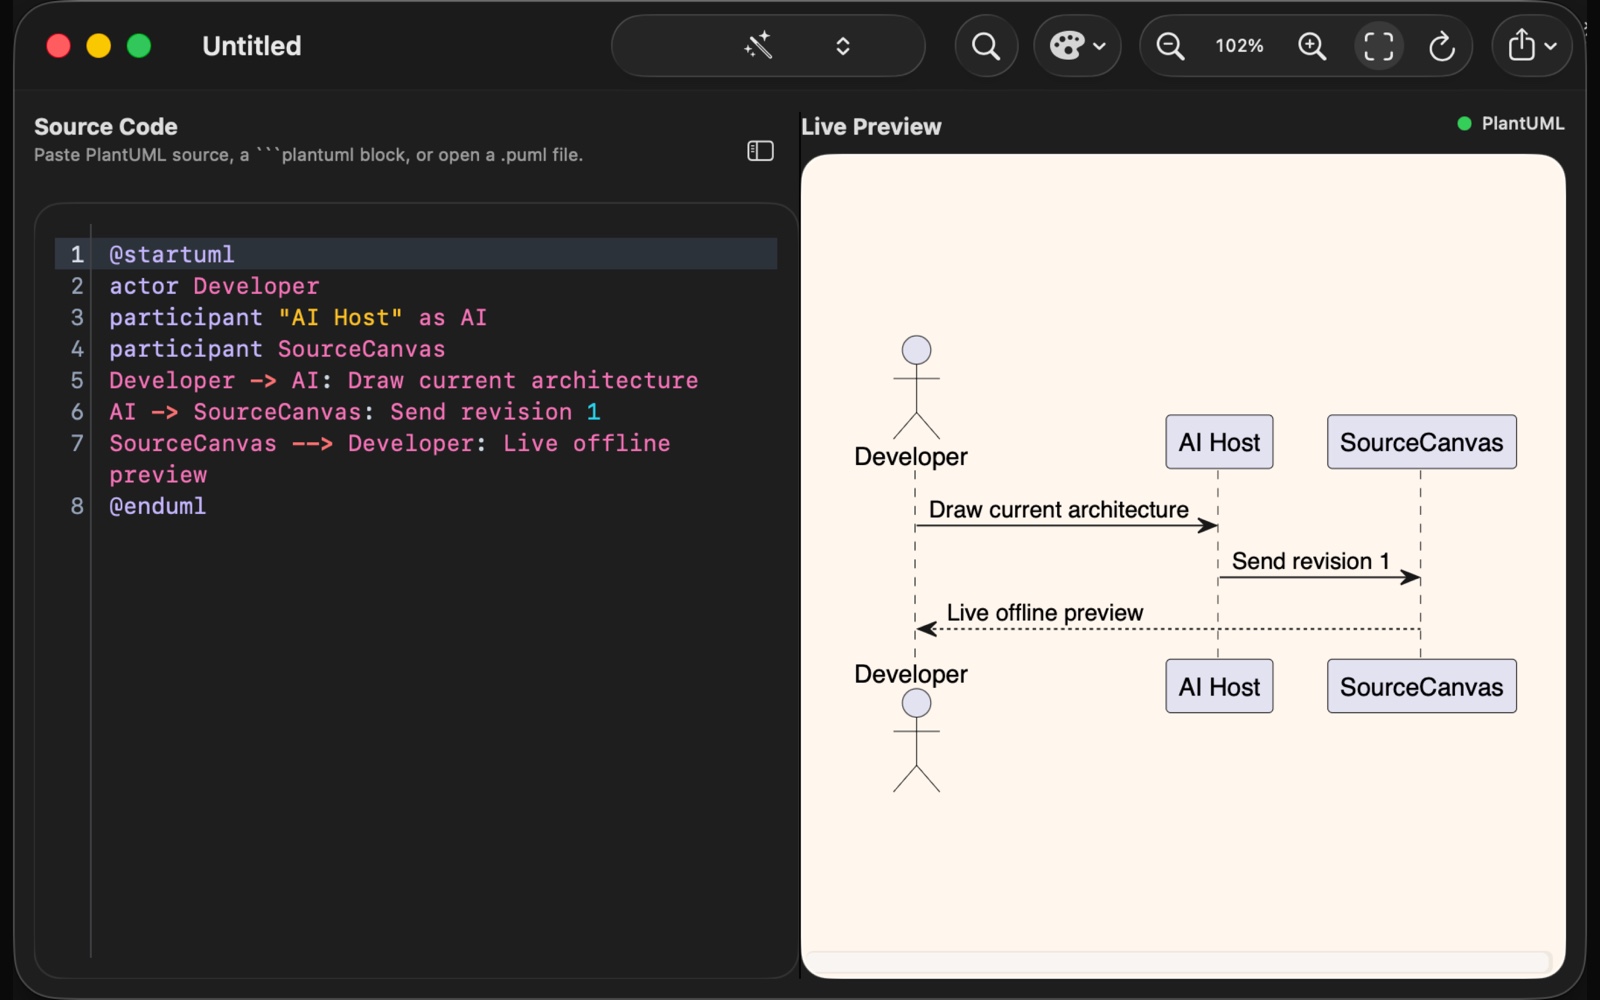The image size is (1600, 1000).
Task: Click line number 7 in gutter
Action: pyautogui.click(x=77, y=443)
